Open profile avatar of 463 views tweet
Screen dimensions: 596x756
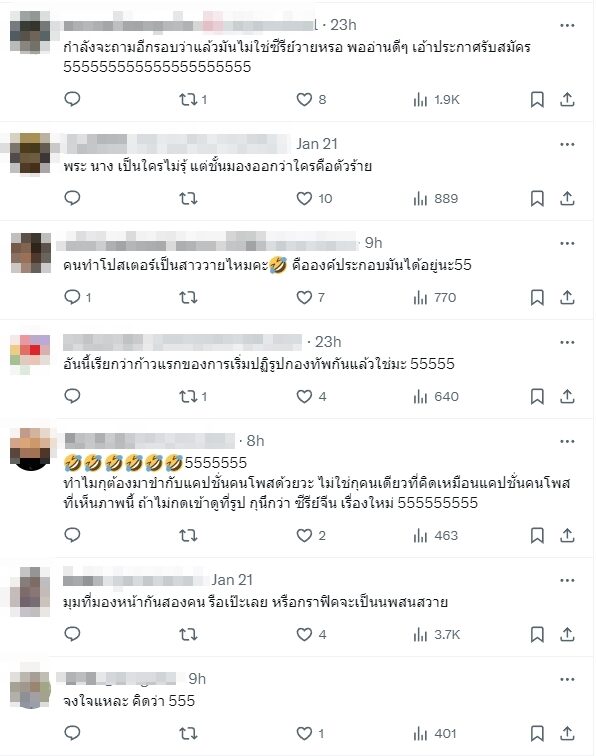coord(30,448)
